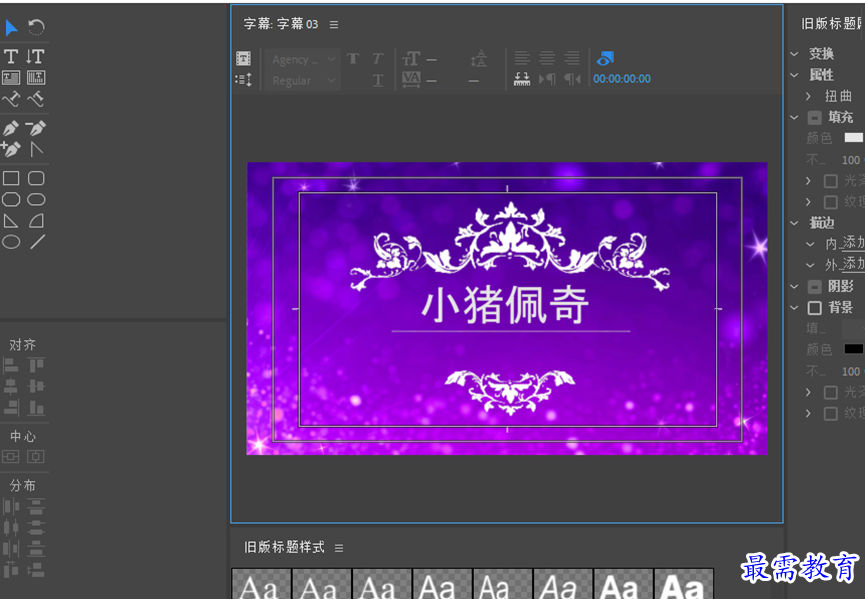865x599 pixels.
Task: Select the Rotation tool
Action: pos(36,27)
